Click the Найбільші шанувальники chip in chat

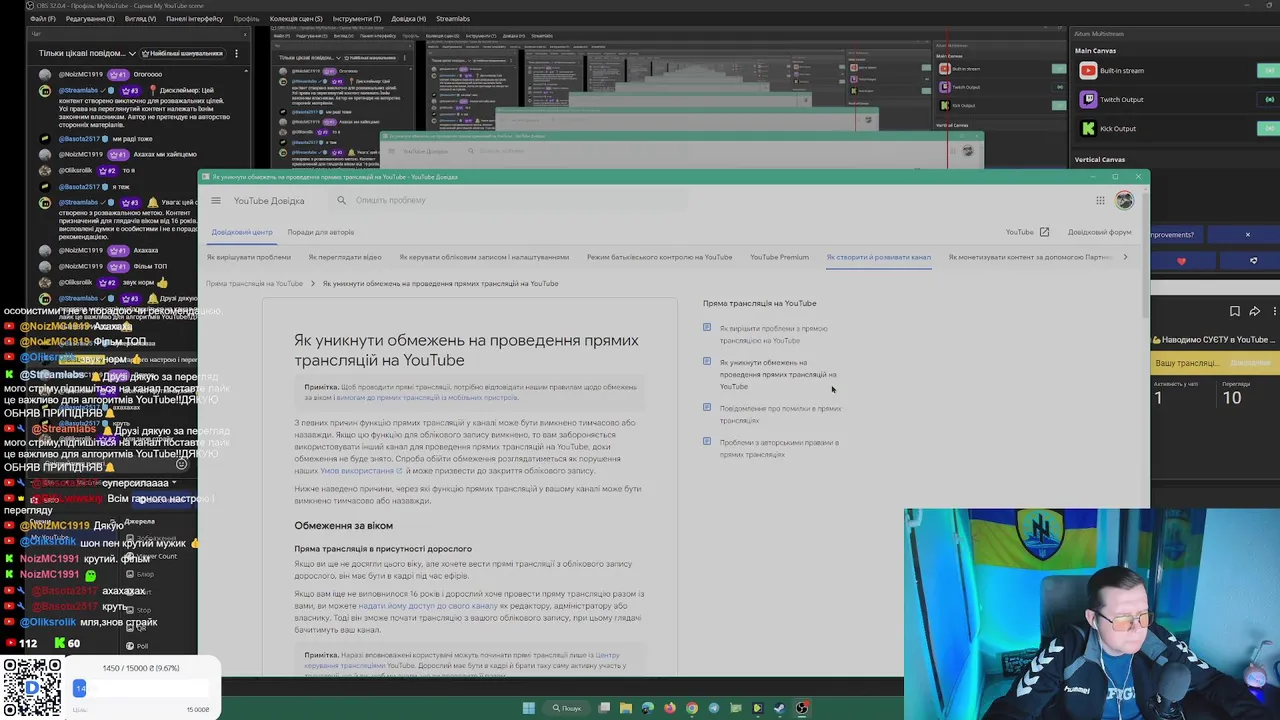(183, 53)
